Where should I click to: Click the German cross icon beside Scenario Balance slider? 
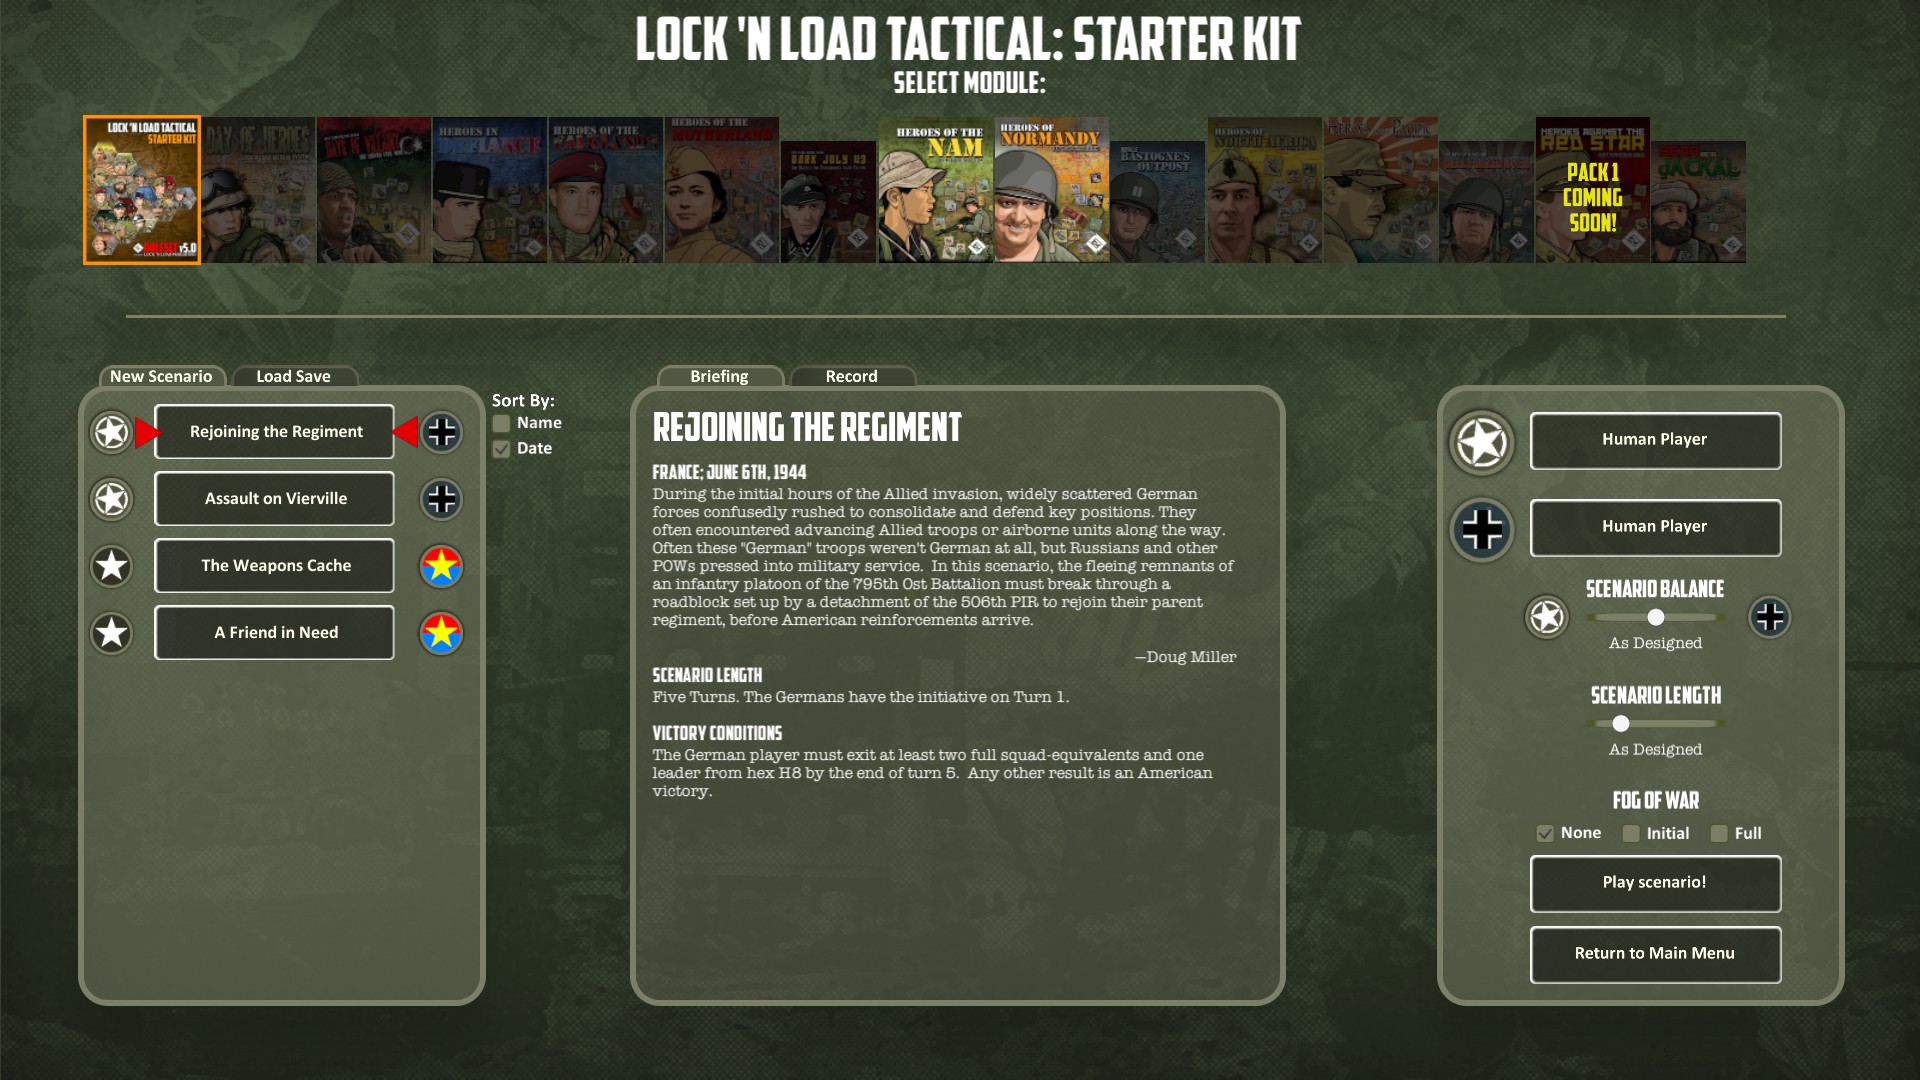pos(1769,617)
